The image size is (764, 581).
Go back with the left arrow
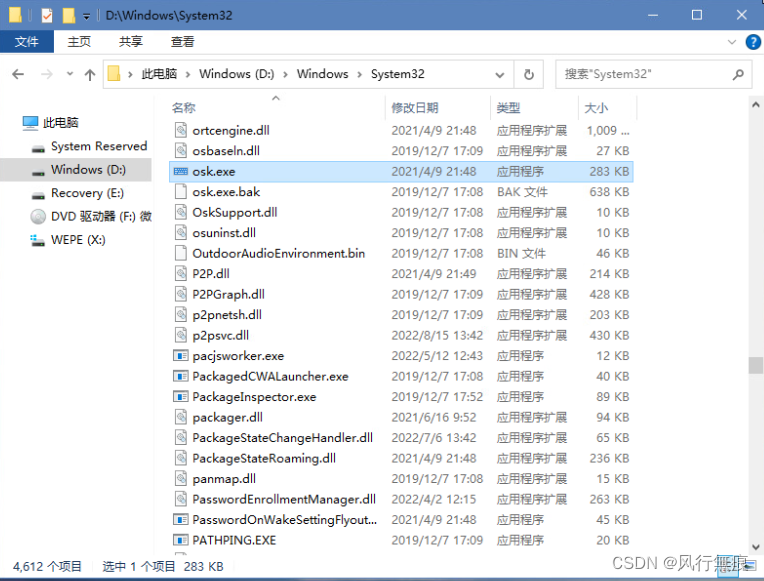[x=18, y=74]
